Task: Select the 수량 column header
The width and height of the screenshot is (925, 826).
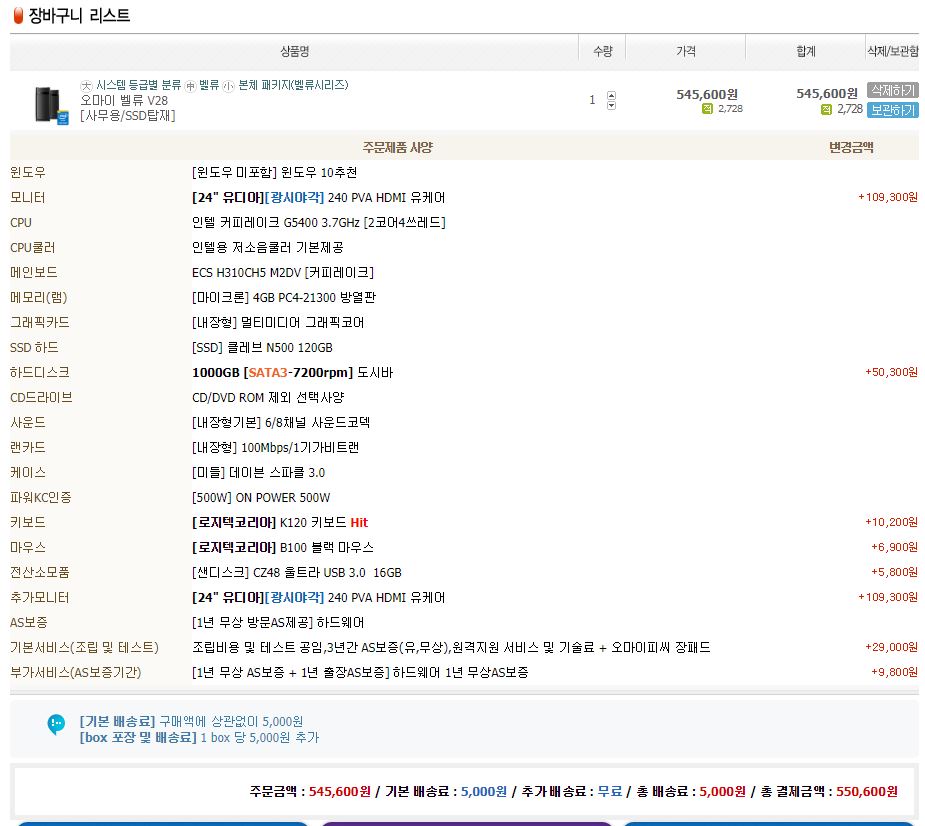Action: (602, 51)
